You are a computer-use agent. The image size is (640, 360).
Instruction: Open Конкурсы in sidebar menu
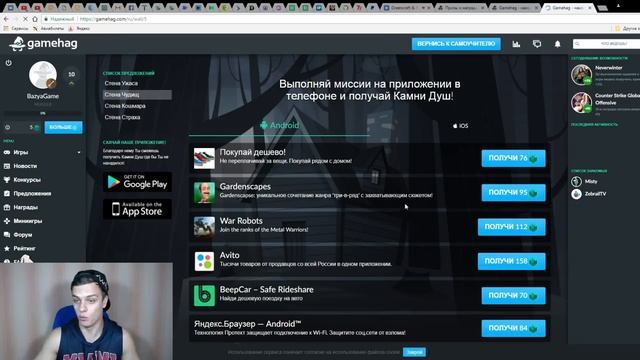tap(27, 180)
